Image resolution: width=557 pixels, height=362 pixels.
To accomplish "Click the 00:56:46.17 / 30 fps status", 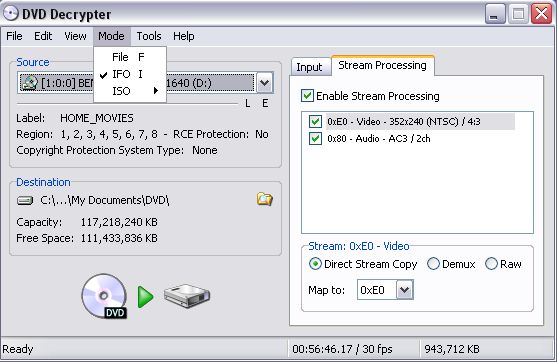I will tap(342, 349).
